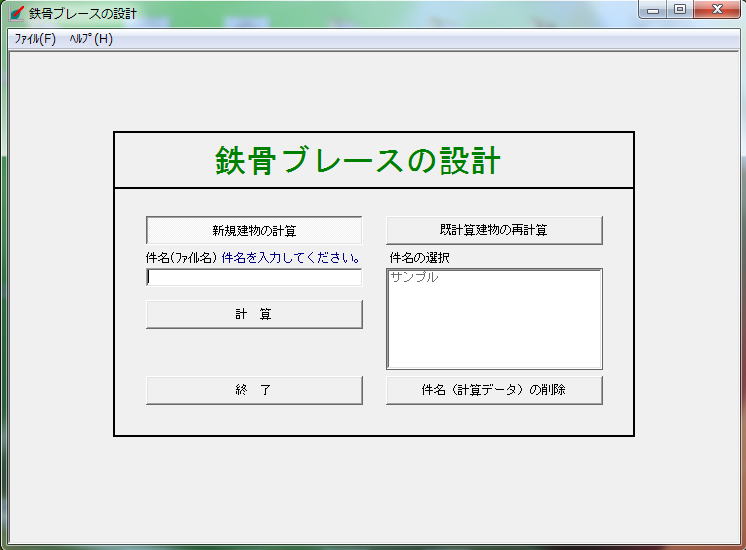The width and height of the screenshot is (746, 550).
Task: Focus the 件名(ファイル名) text input field
Action: 254,277
